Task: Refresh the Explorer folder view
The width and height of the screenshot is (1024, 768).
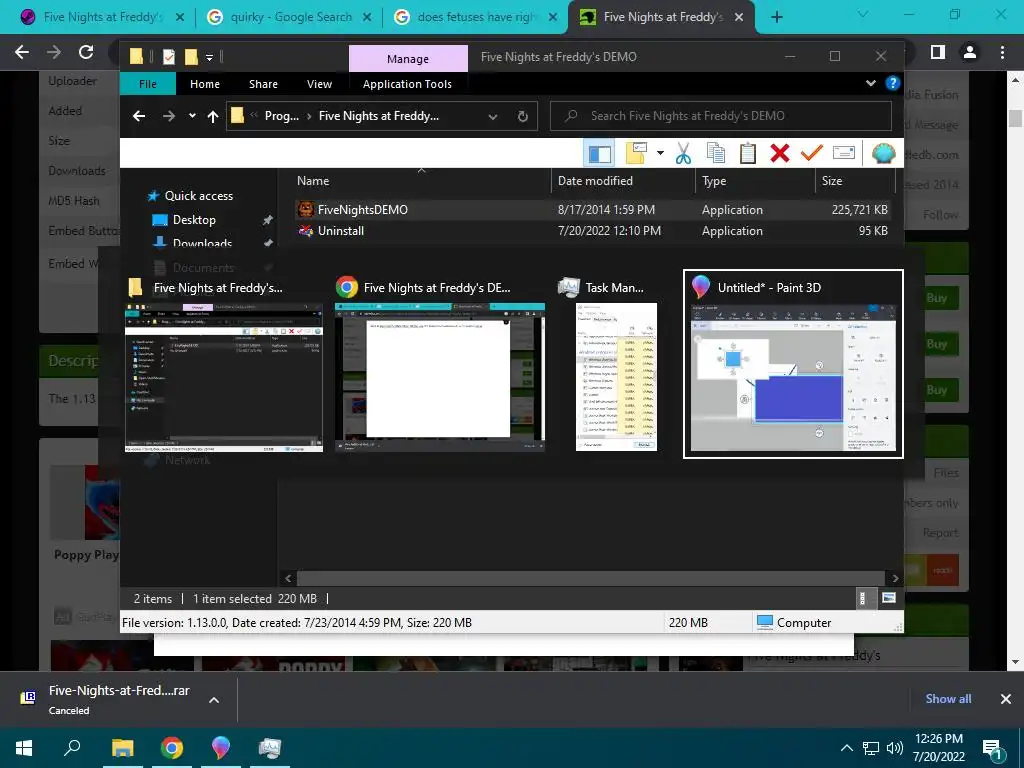Action: [522, 116]
